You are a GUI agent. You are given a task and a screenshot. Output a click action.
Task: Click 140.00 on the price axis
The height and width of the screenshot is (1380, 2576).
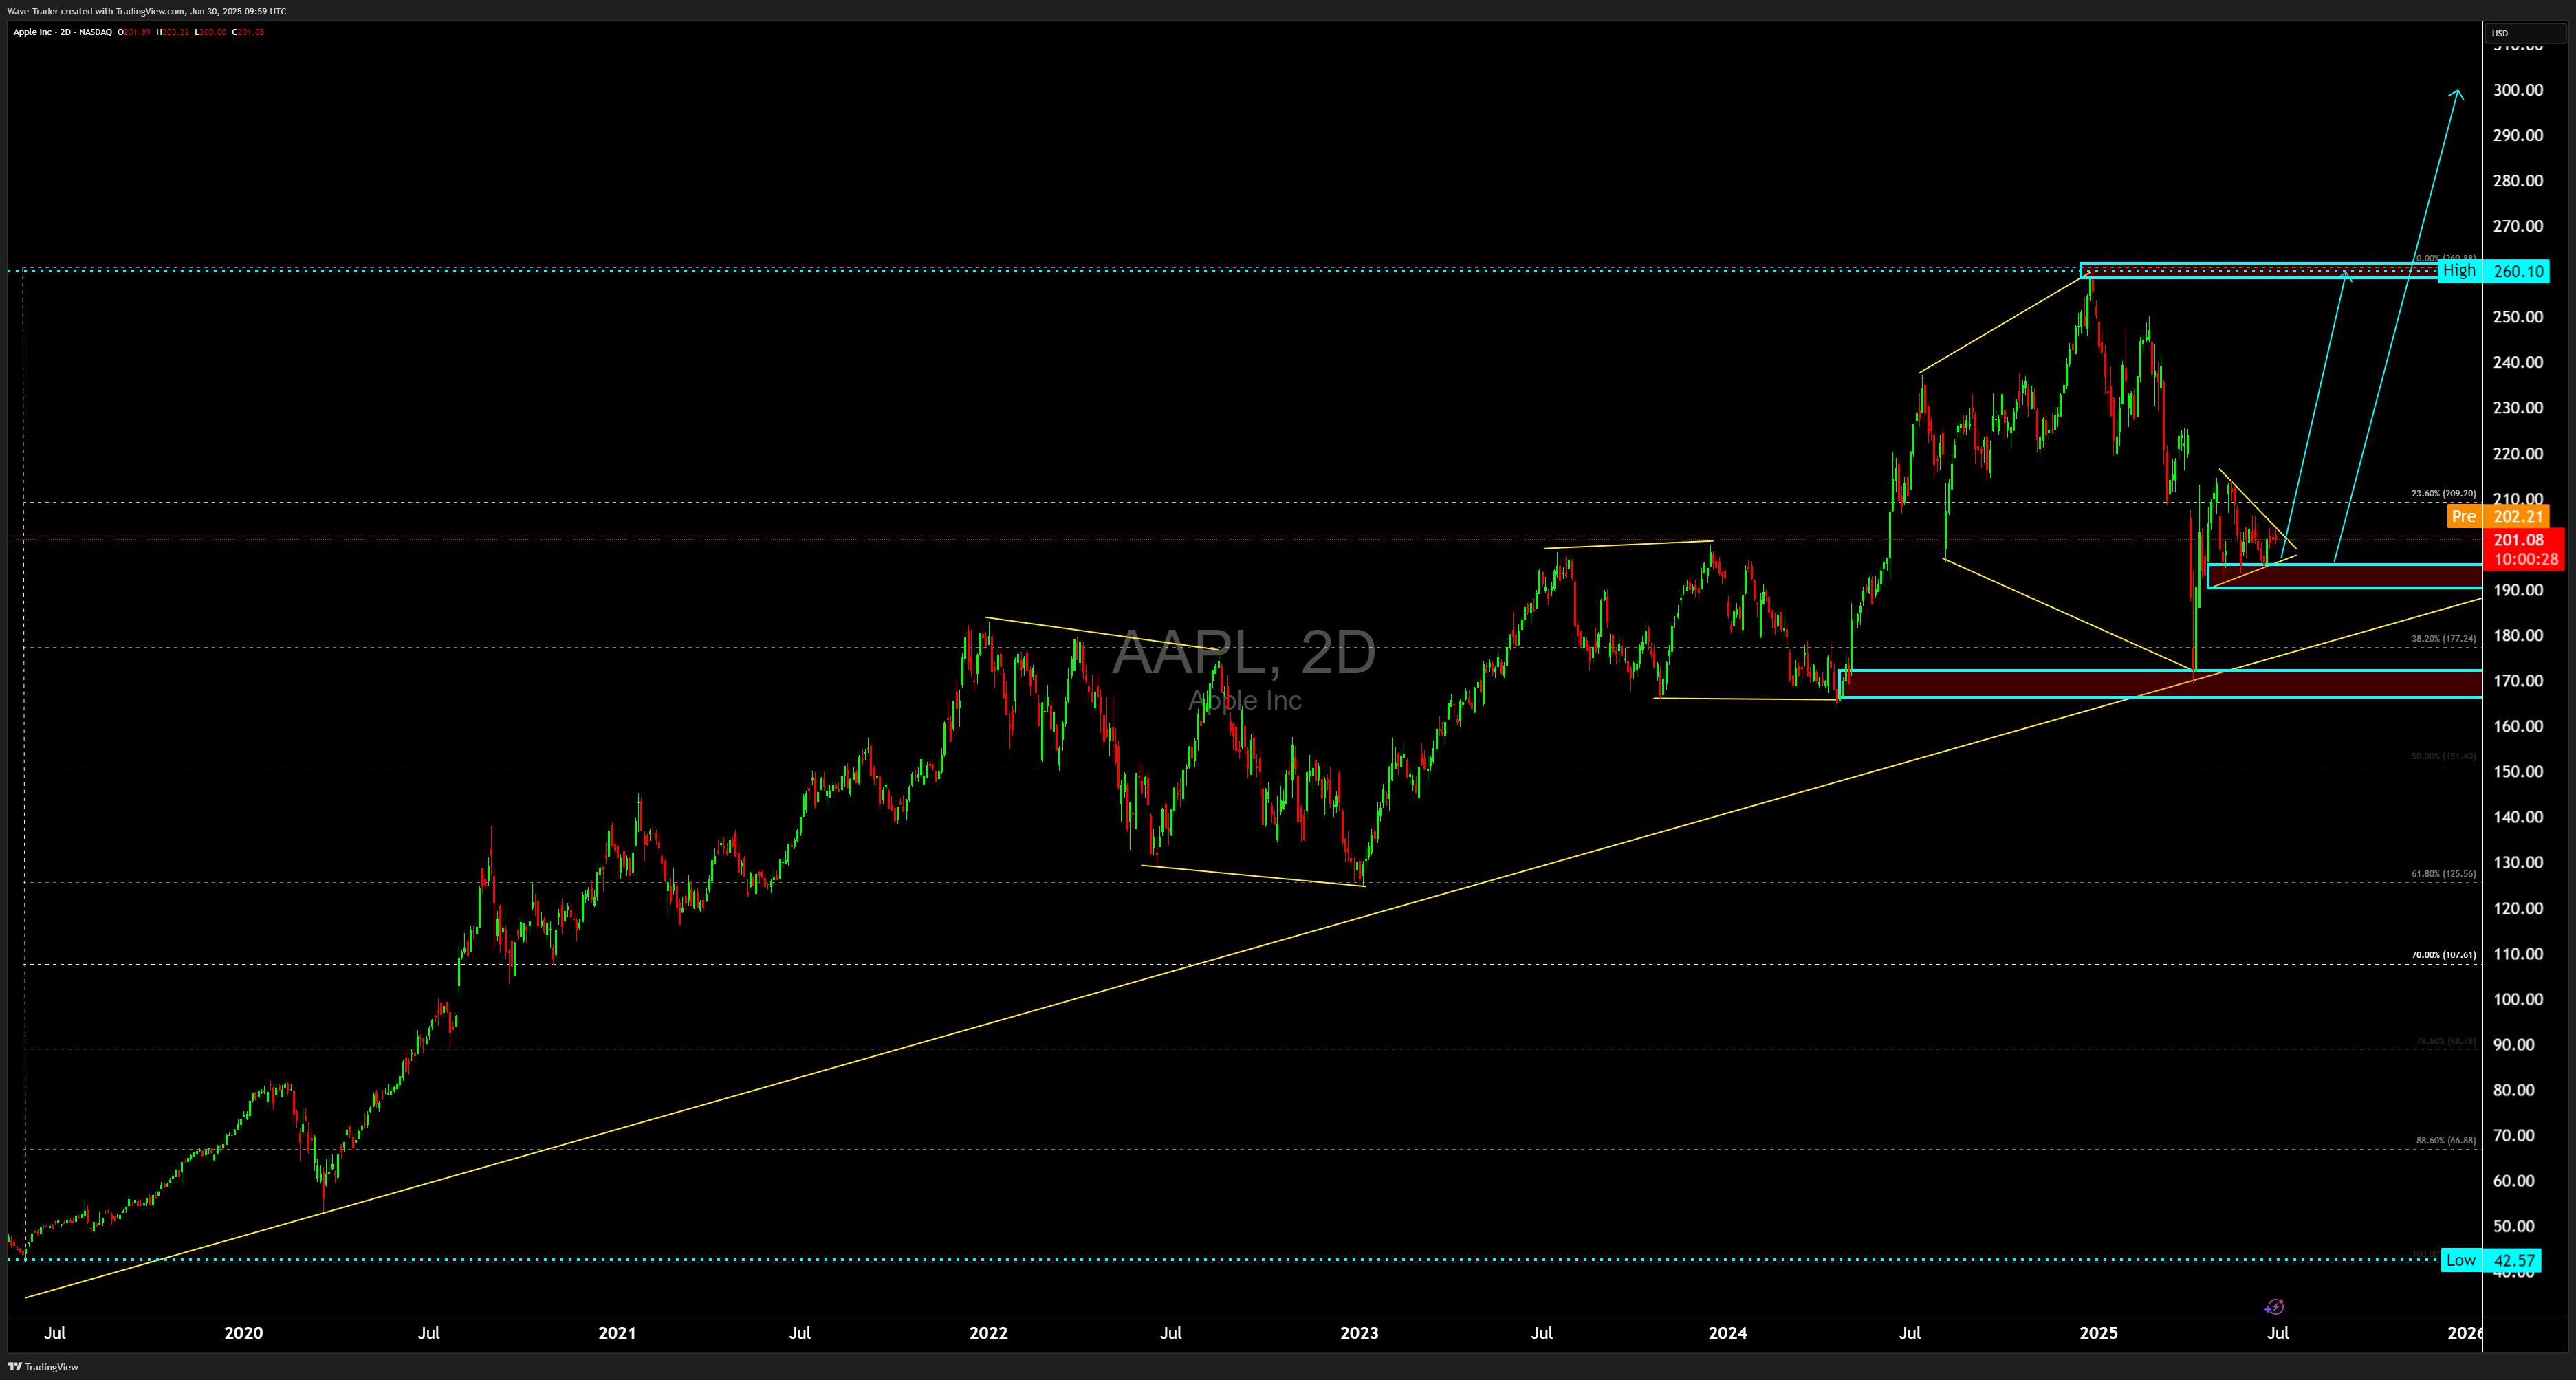tap(2518, 817)
